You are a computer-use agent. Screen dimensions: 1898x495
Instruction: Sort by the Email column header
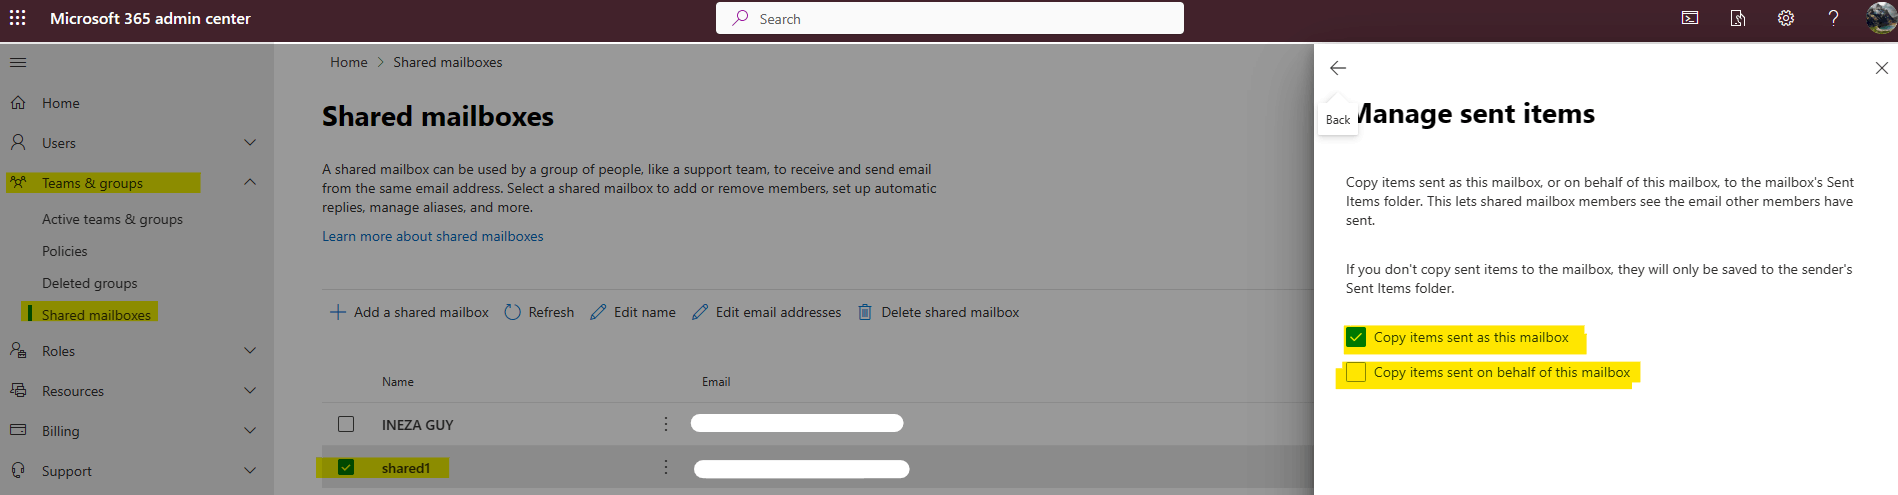[x=716, y=382]
